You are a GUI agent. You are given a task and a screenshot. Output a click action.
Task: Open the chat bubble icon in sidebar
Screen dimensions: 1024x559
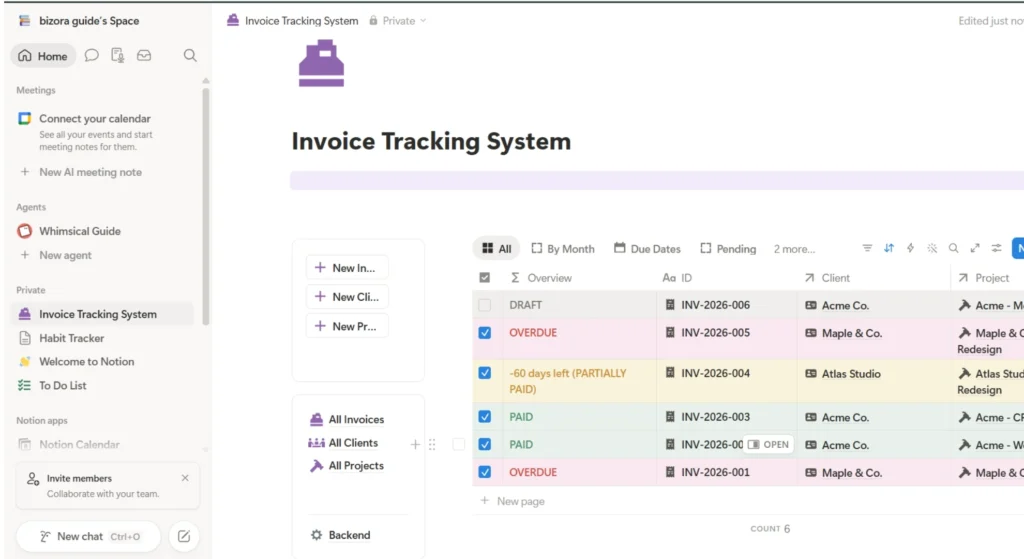pyautogui.click(x=91, y=56)
